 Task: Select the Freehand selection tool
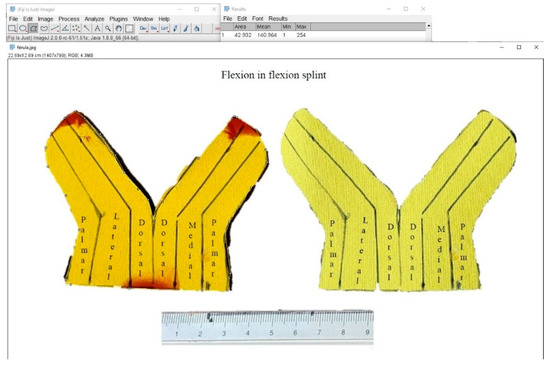pos(44,28)
